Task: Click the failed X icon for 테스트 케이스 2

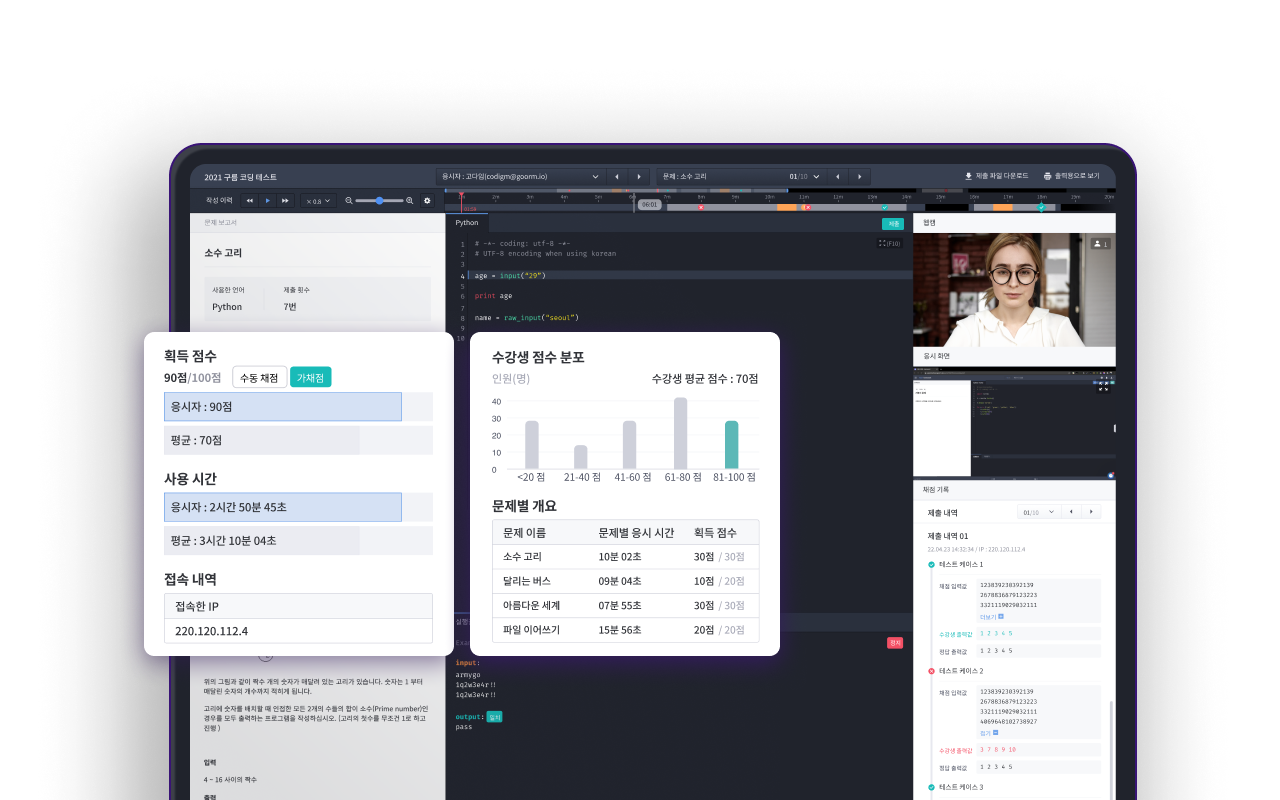Action: click(x=931, y=671)
